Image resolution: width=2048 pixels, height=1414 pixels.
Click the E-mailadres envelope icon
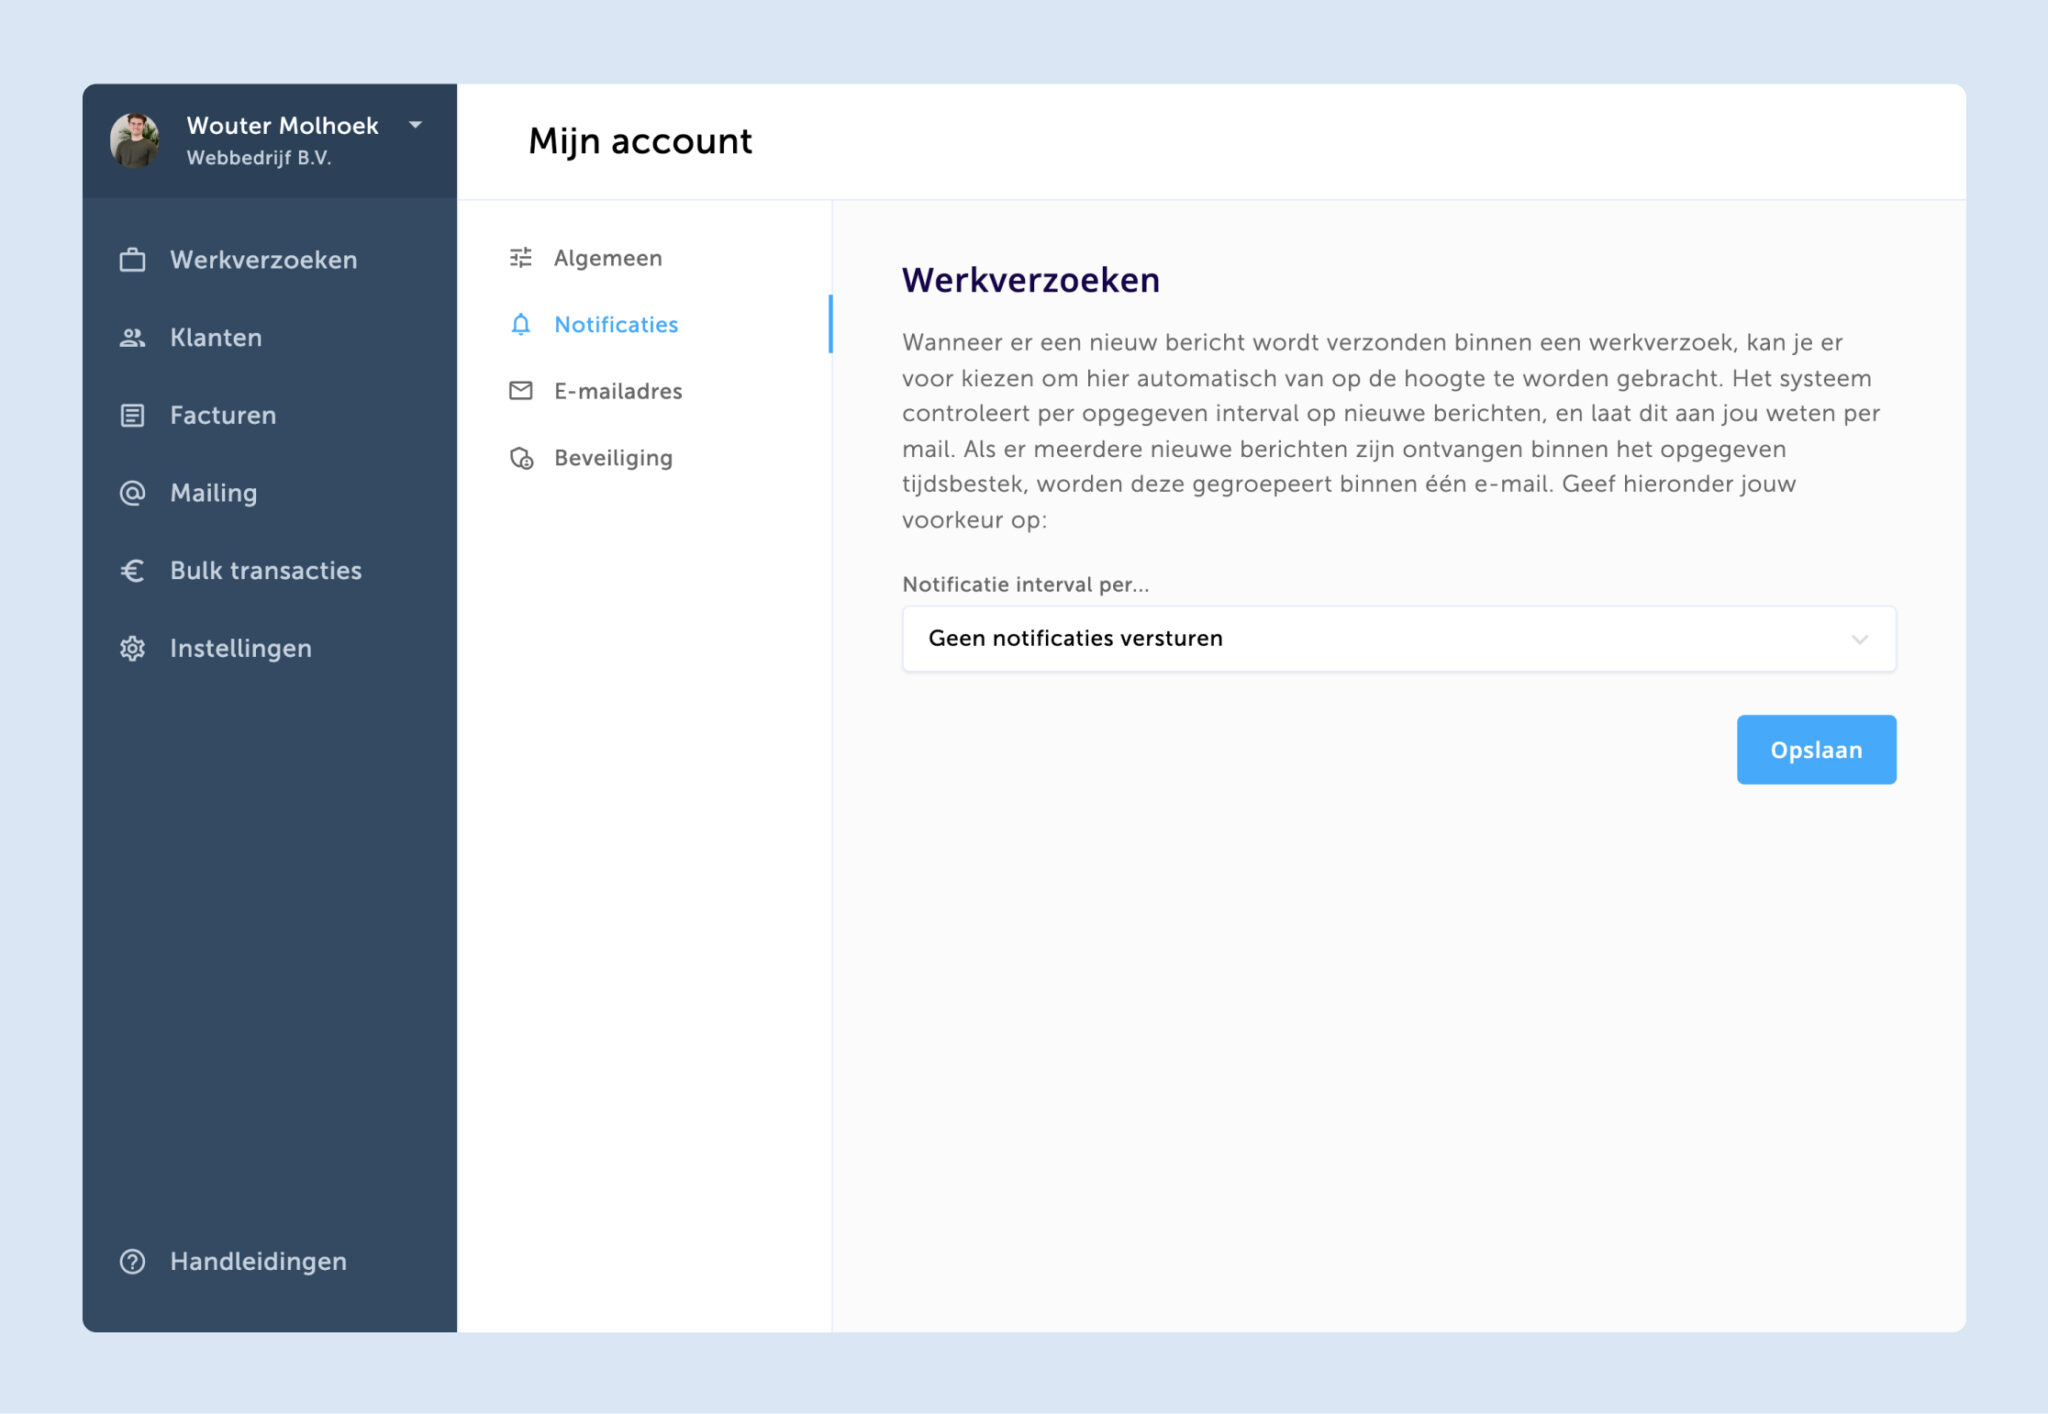(521, 391)
